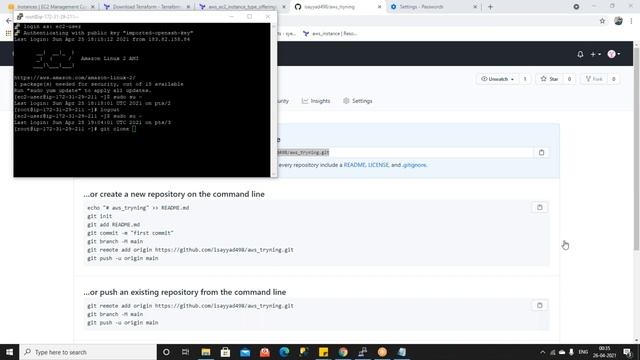Click the browser back arrow
This screenshot has height=360, width=640.
pyautogui.click(x=9, y=21)
